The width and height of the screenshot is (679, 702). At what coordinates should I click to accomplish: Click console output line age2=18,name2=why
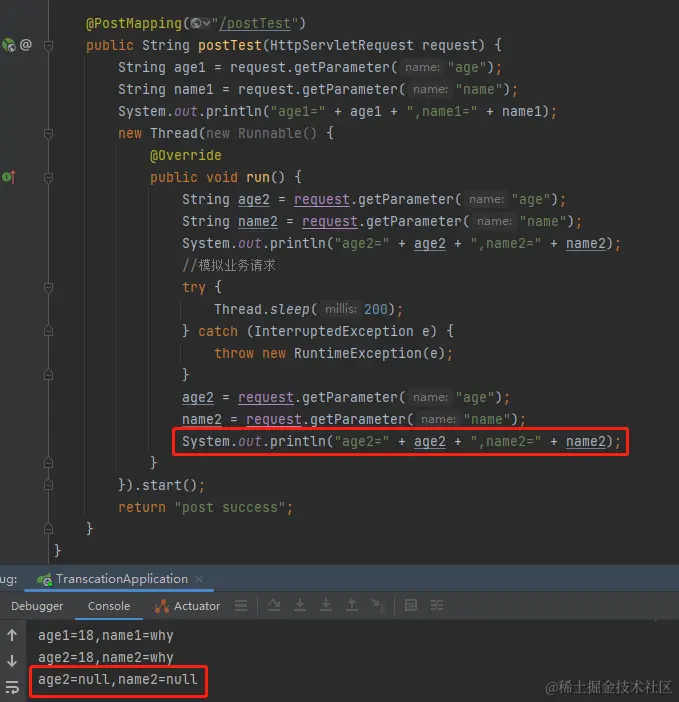[x=106, y=657]
